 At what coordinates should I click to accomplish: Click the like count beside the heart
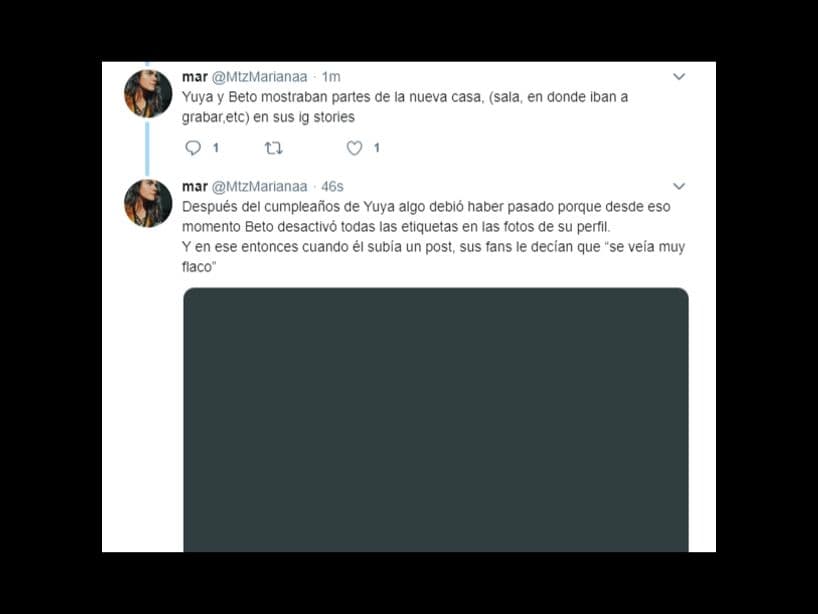(x=377, y=148)
